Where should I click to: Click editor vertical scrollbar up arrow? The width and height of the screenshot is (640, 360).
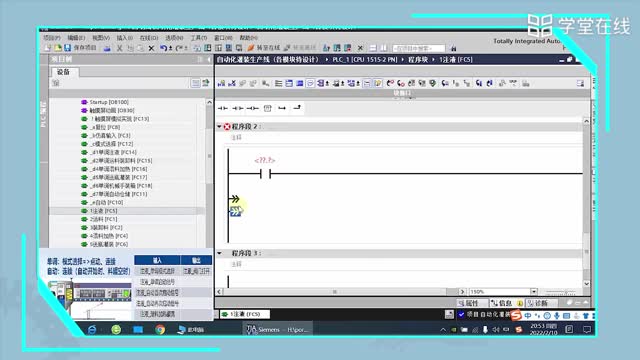587,121
